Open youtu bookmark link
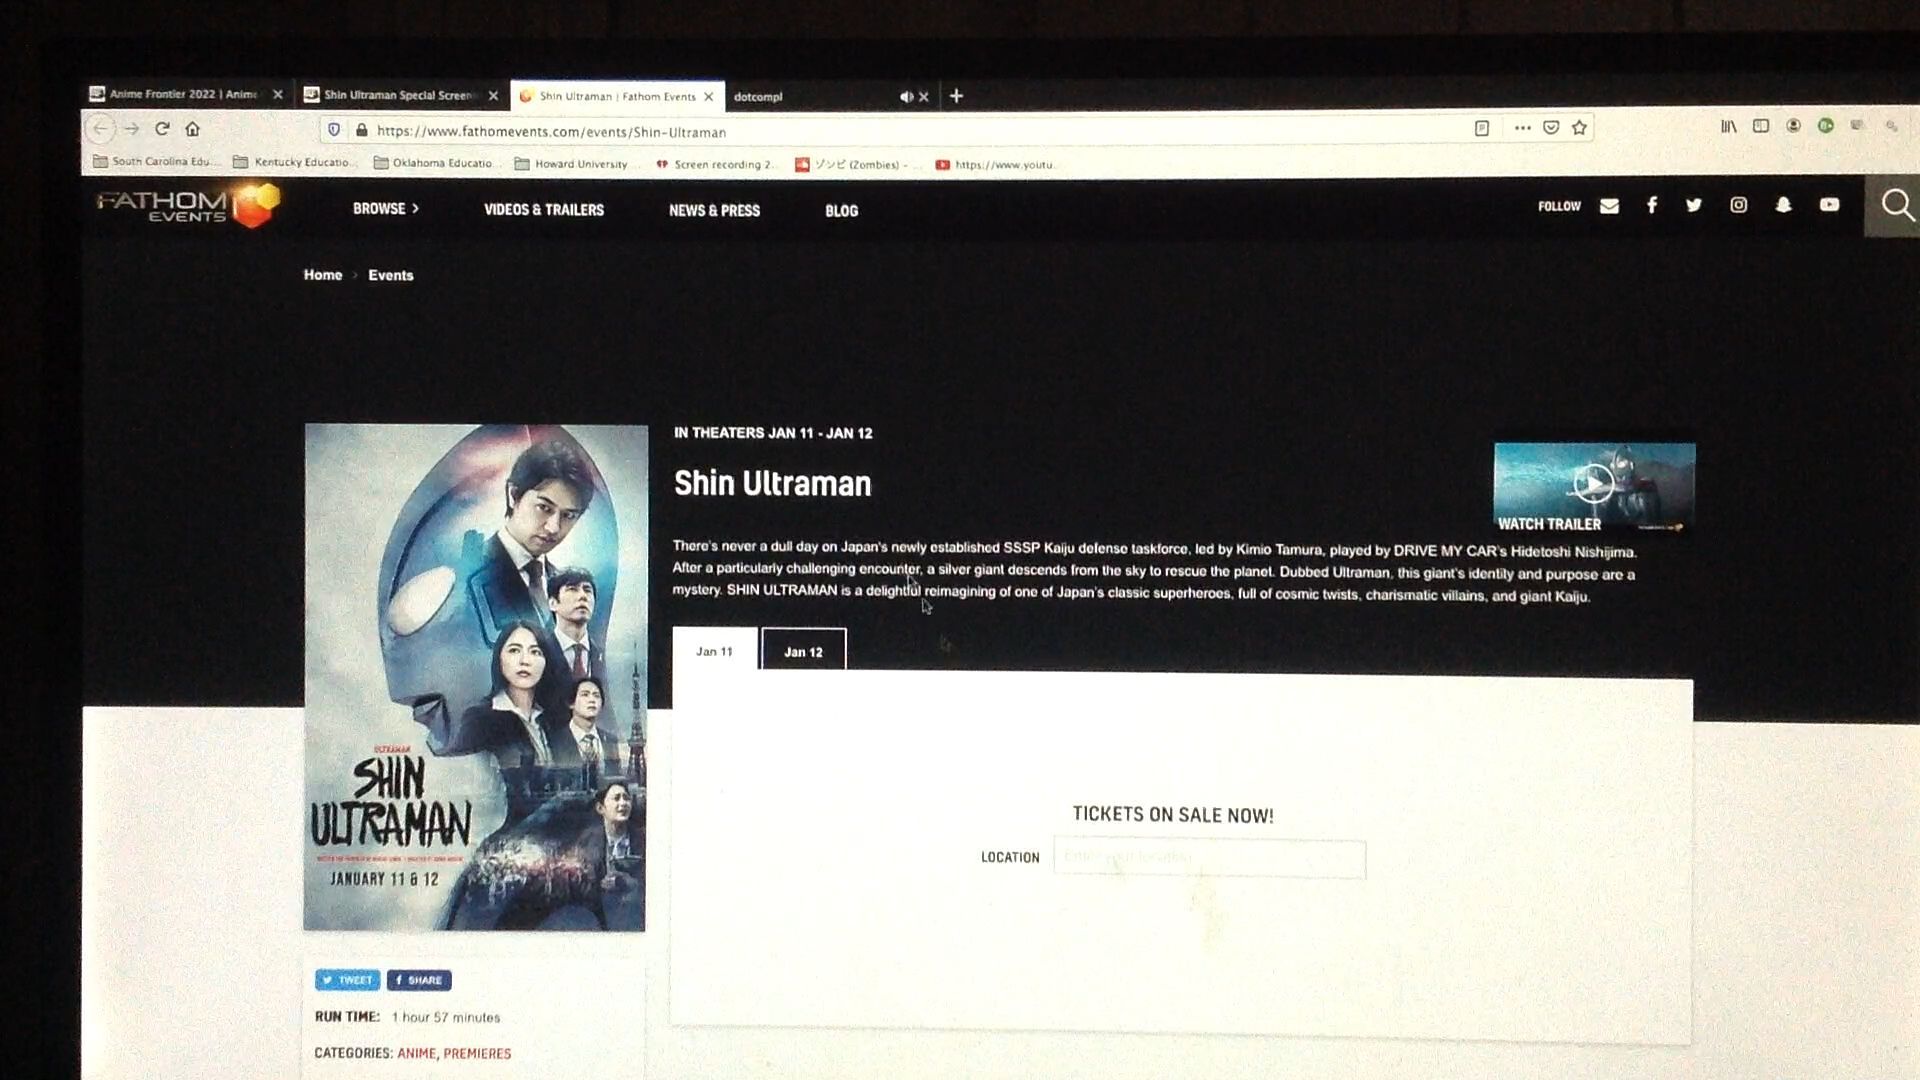 click(995, 165)
